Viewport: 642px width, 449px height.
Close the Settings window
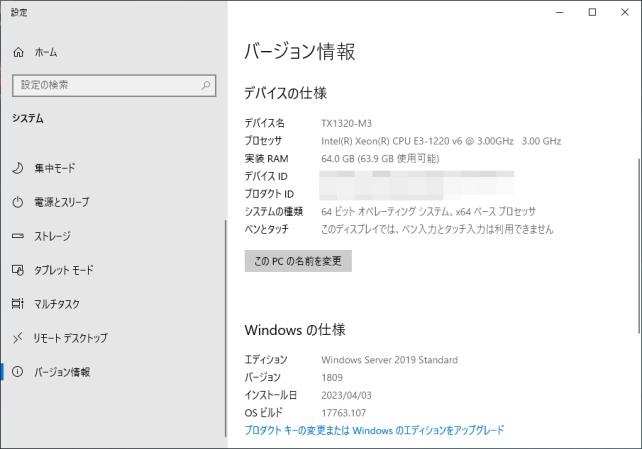click(625, 13)
